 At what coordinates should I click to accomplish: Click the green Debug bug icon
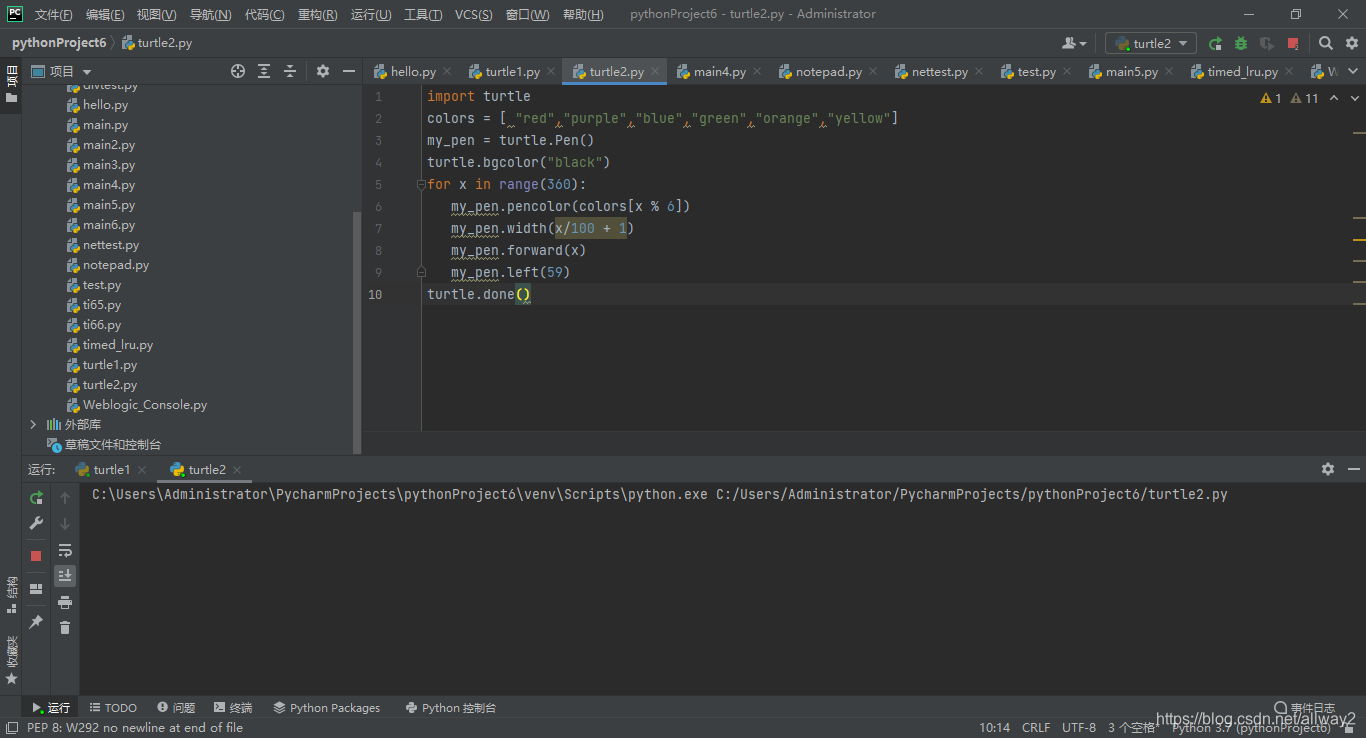point(1241,43)
